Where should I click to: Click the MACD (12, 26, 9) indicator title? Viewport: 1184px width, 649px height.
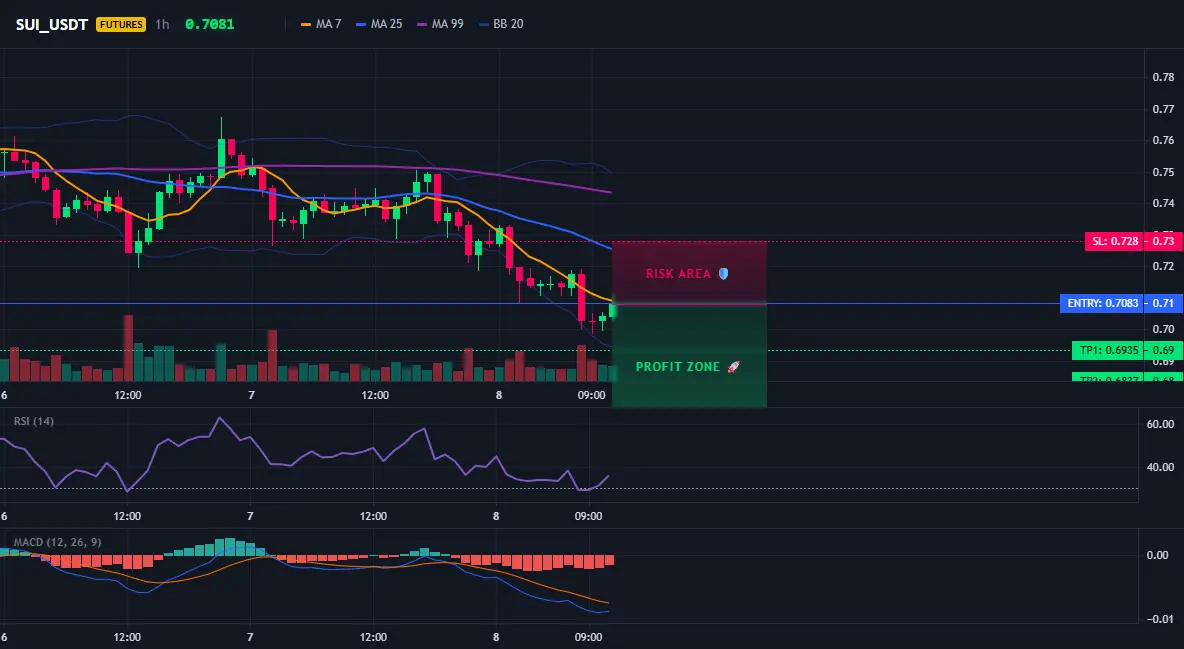pyautogui.click(x=57, y=542)
